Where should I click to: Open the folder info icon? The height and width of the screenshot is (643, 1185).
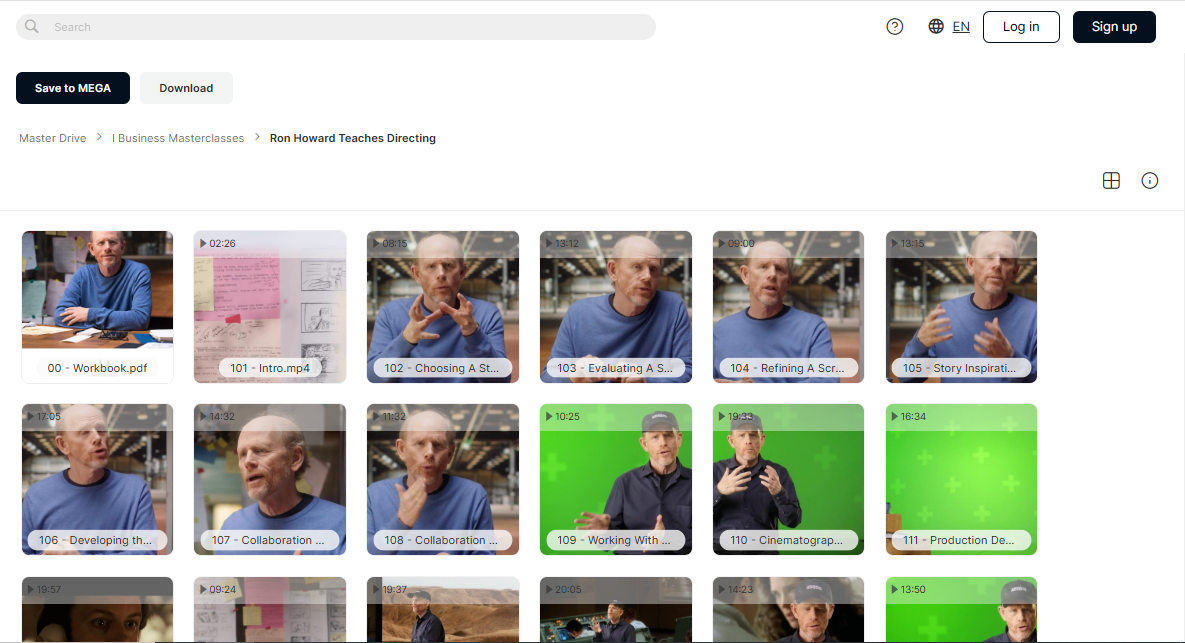click(1149, 181)
